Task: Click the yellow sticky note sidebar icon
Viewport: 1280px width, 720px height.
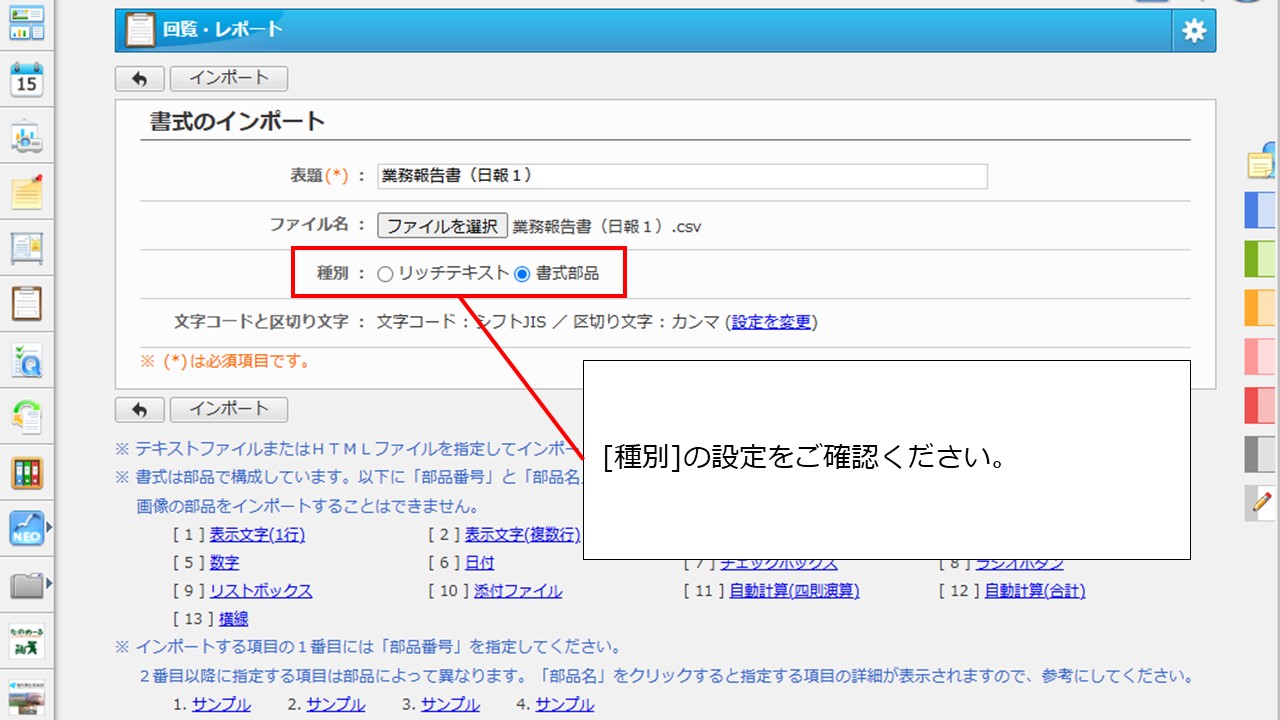Action: pos(27,191)
